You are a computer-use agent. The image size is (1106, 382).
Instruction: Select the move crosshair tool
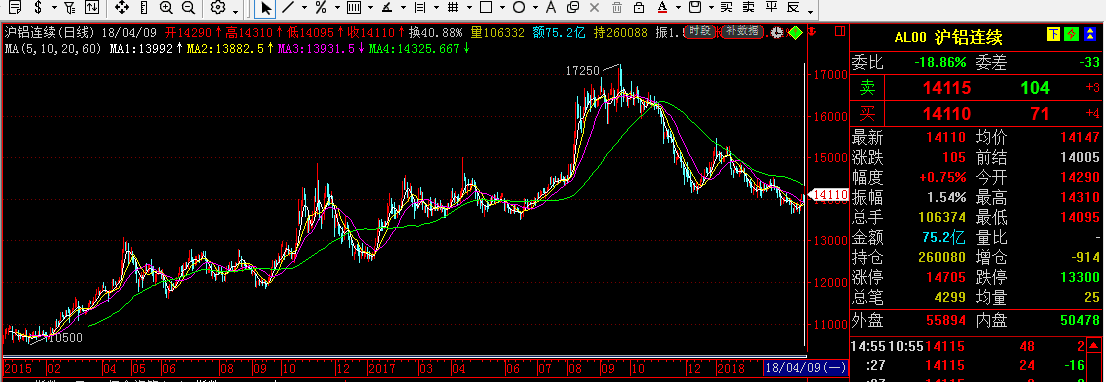121,8
